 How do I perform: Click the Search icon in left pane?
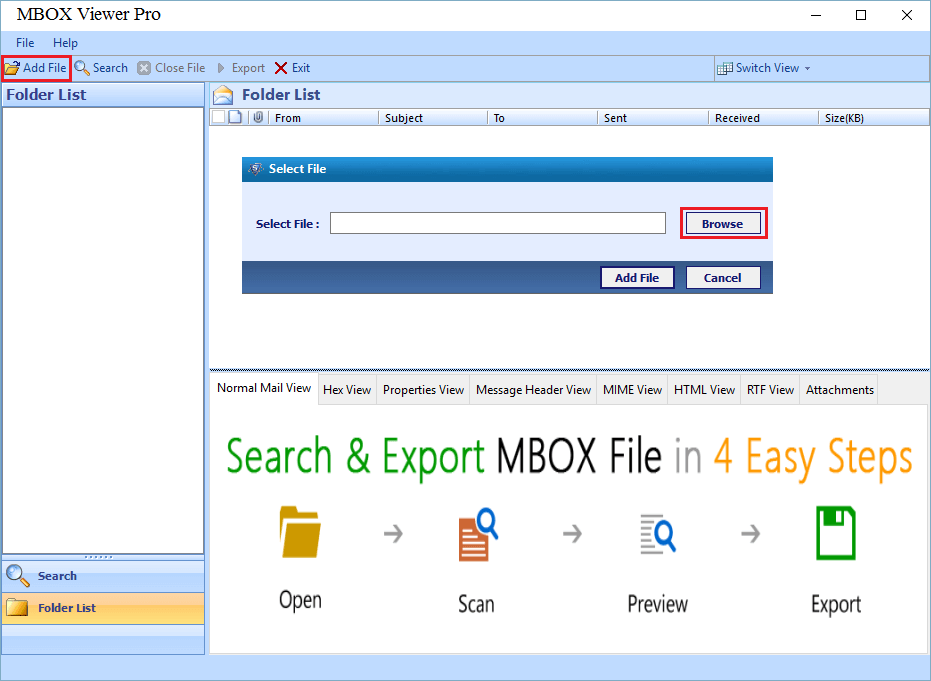18,576
